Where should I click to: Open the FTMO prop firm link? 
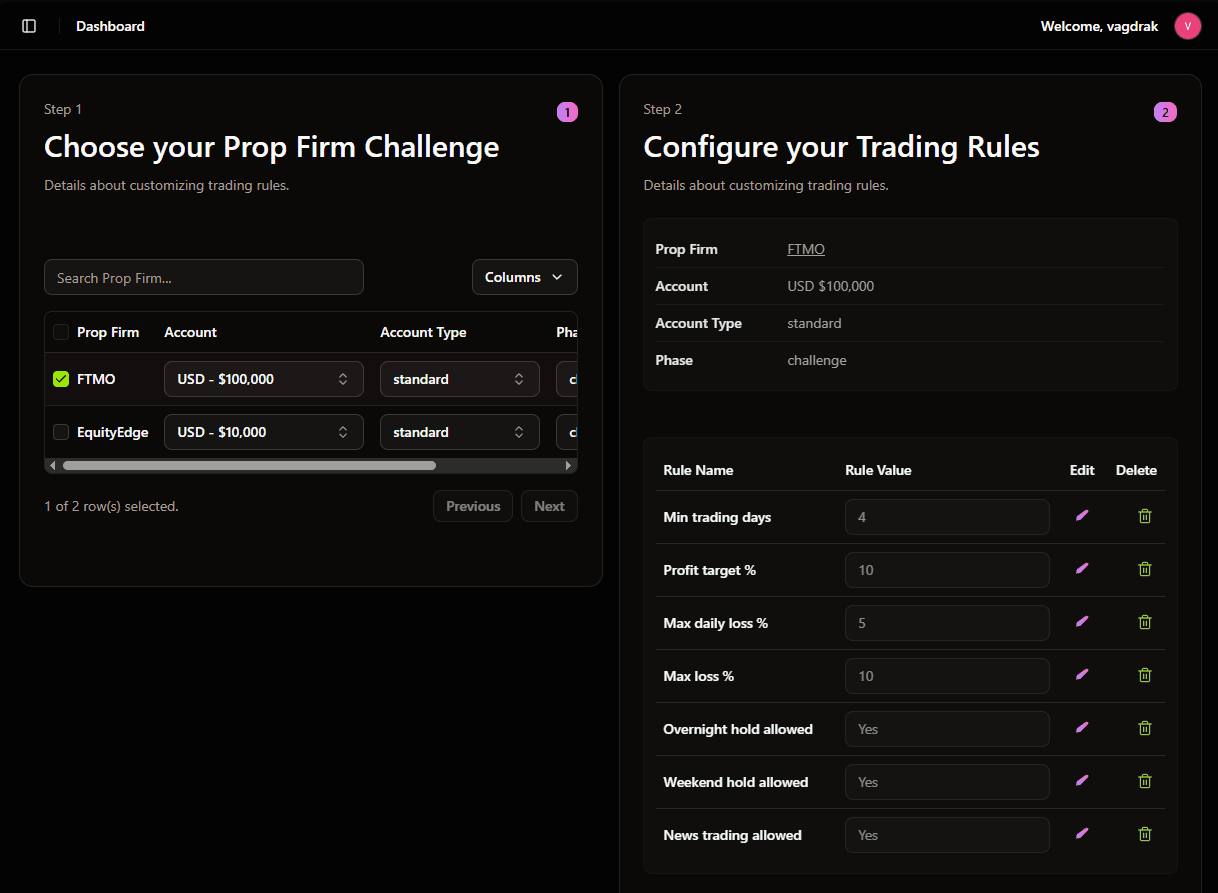click(x=806, y=249)
